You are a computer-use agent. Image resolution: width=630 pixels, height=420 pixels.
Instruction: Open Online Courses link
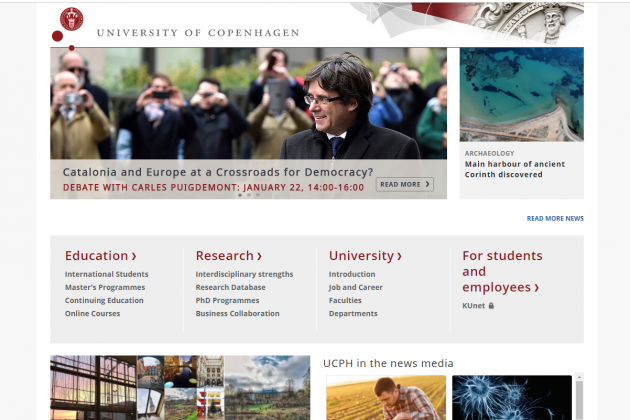(92, 313)
